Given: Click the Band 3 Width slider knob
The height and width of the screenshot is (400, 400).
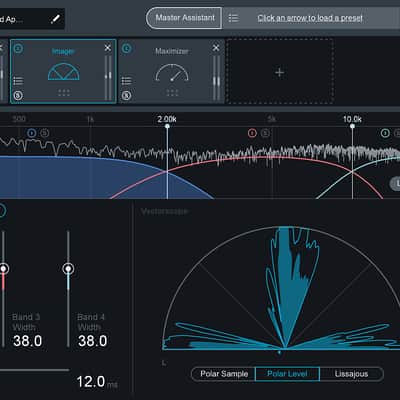Looking at the screenshot, I should (x=3, y=269).
